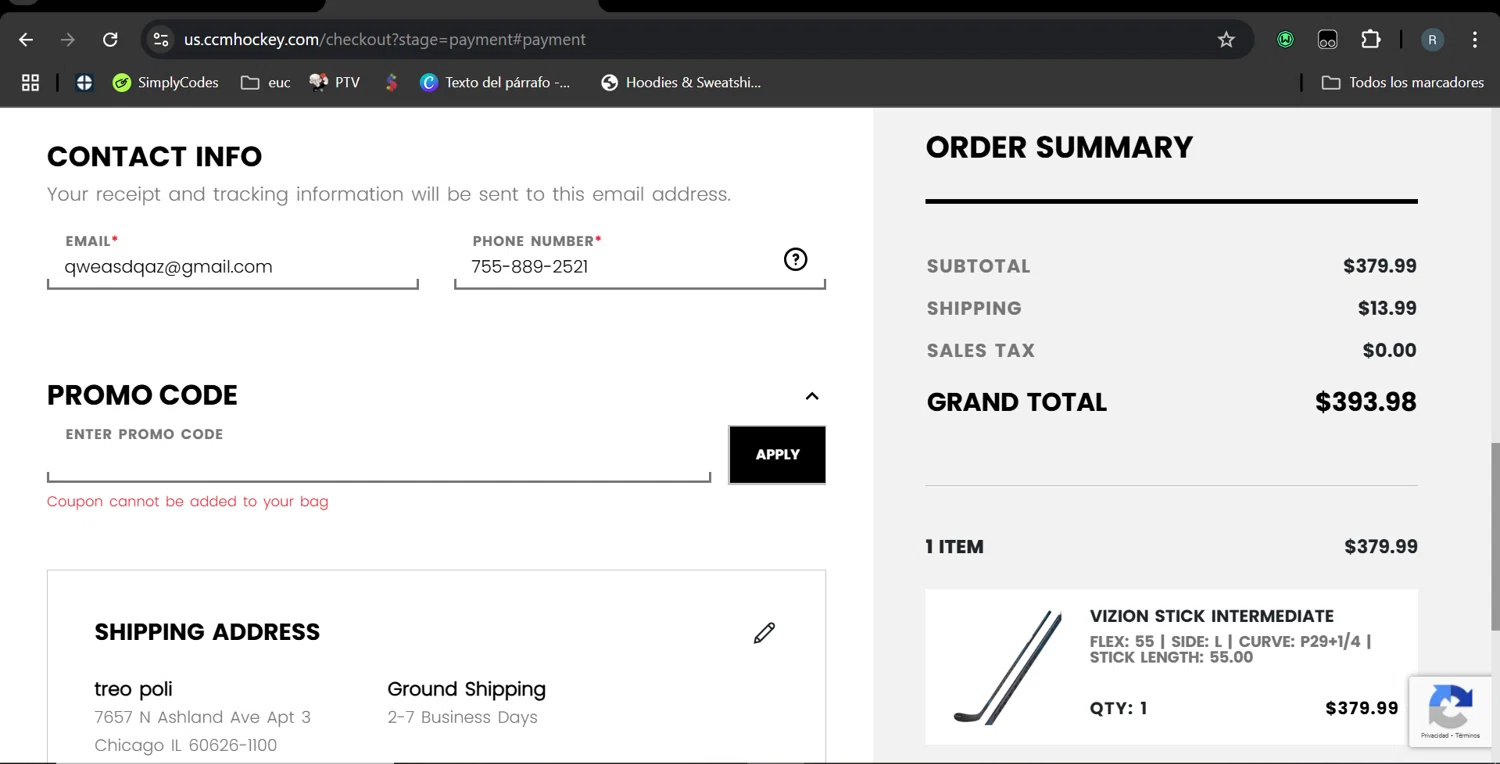
Task: Reload the checkout page
Action: pos(110,40)
